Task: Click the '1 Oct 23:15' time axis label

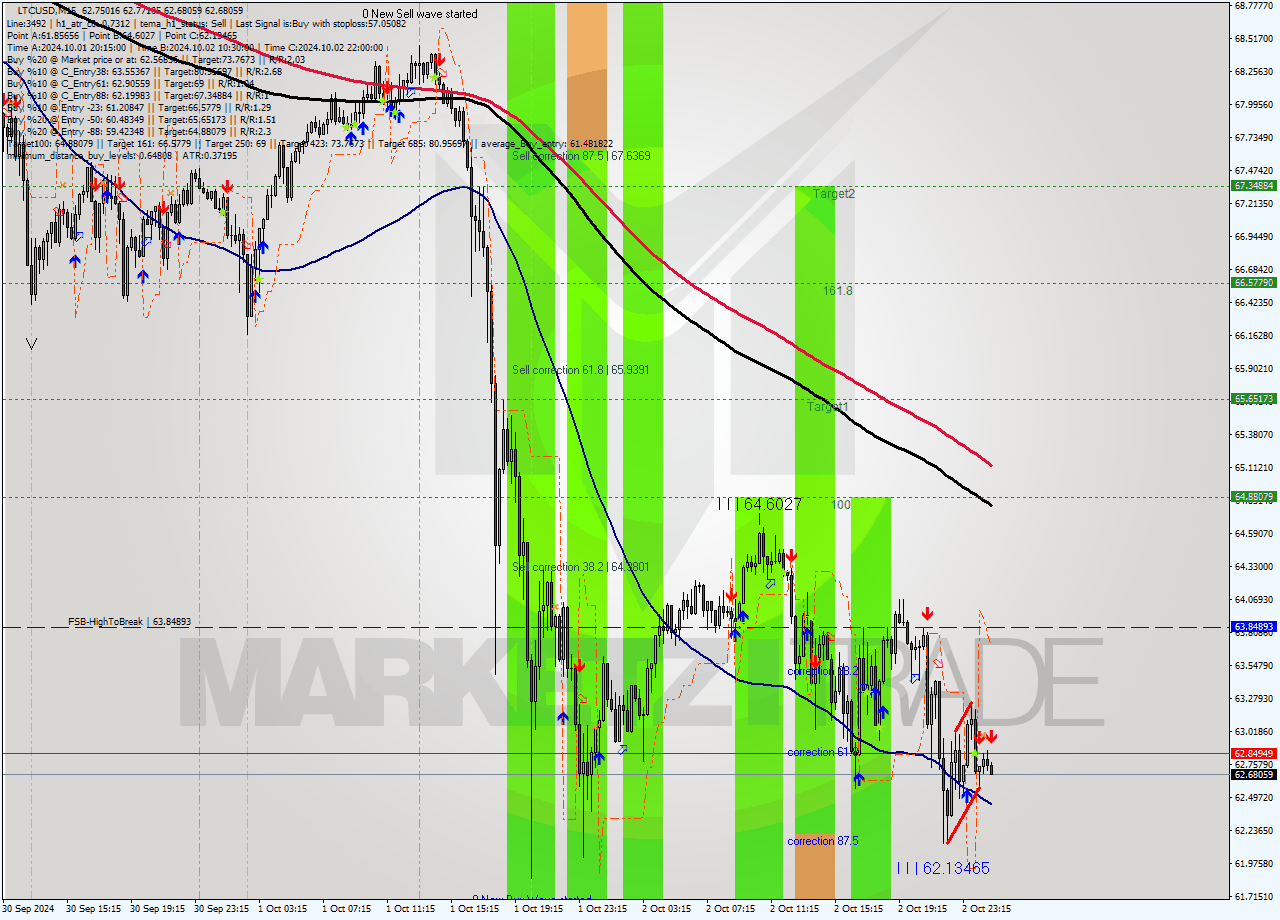Action: [603, 909]
